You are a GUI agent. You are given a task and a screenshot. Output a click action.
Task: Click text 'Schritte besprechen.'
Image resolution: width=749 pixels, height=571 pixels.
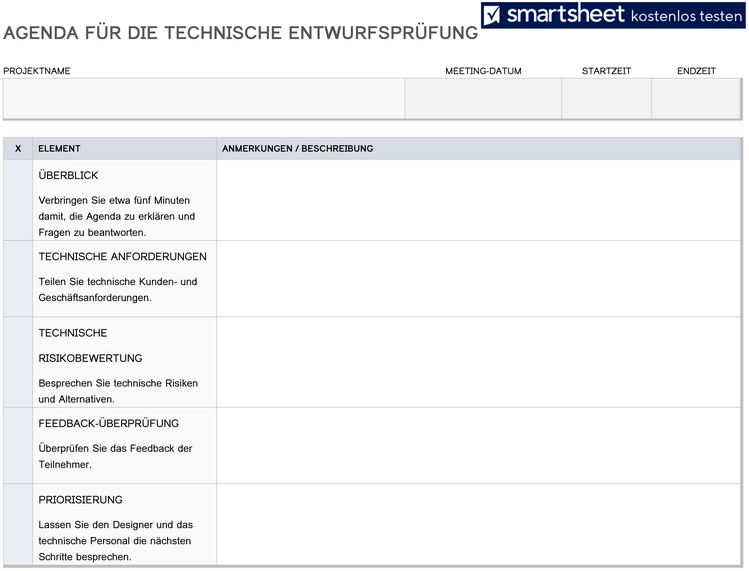point(85,557)
